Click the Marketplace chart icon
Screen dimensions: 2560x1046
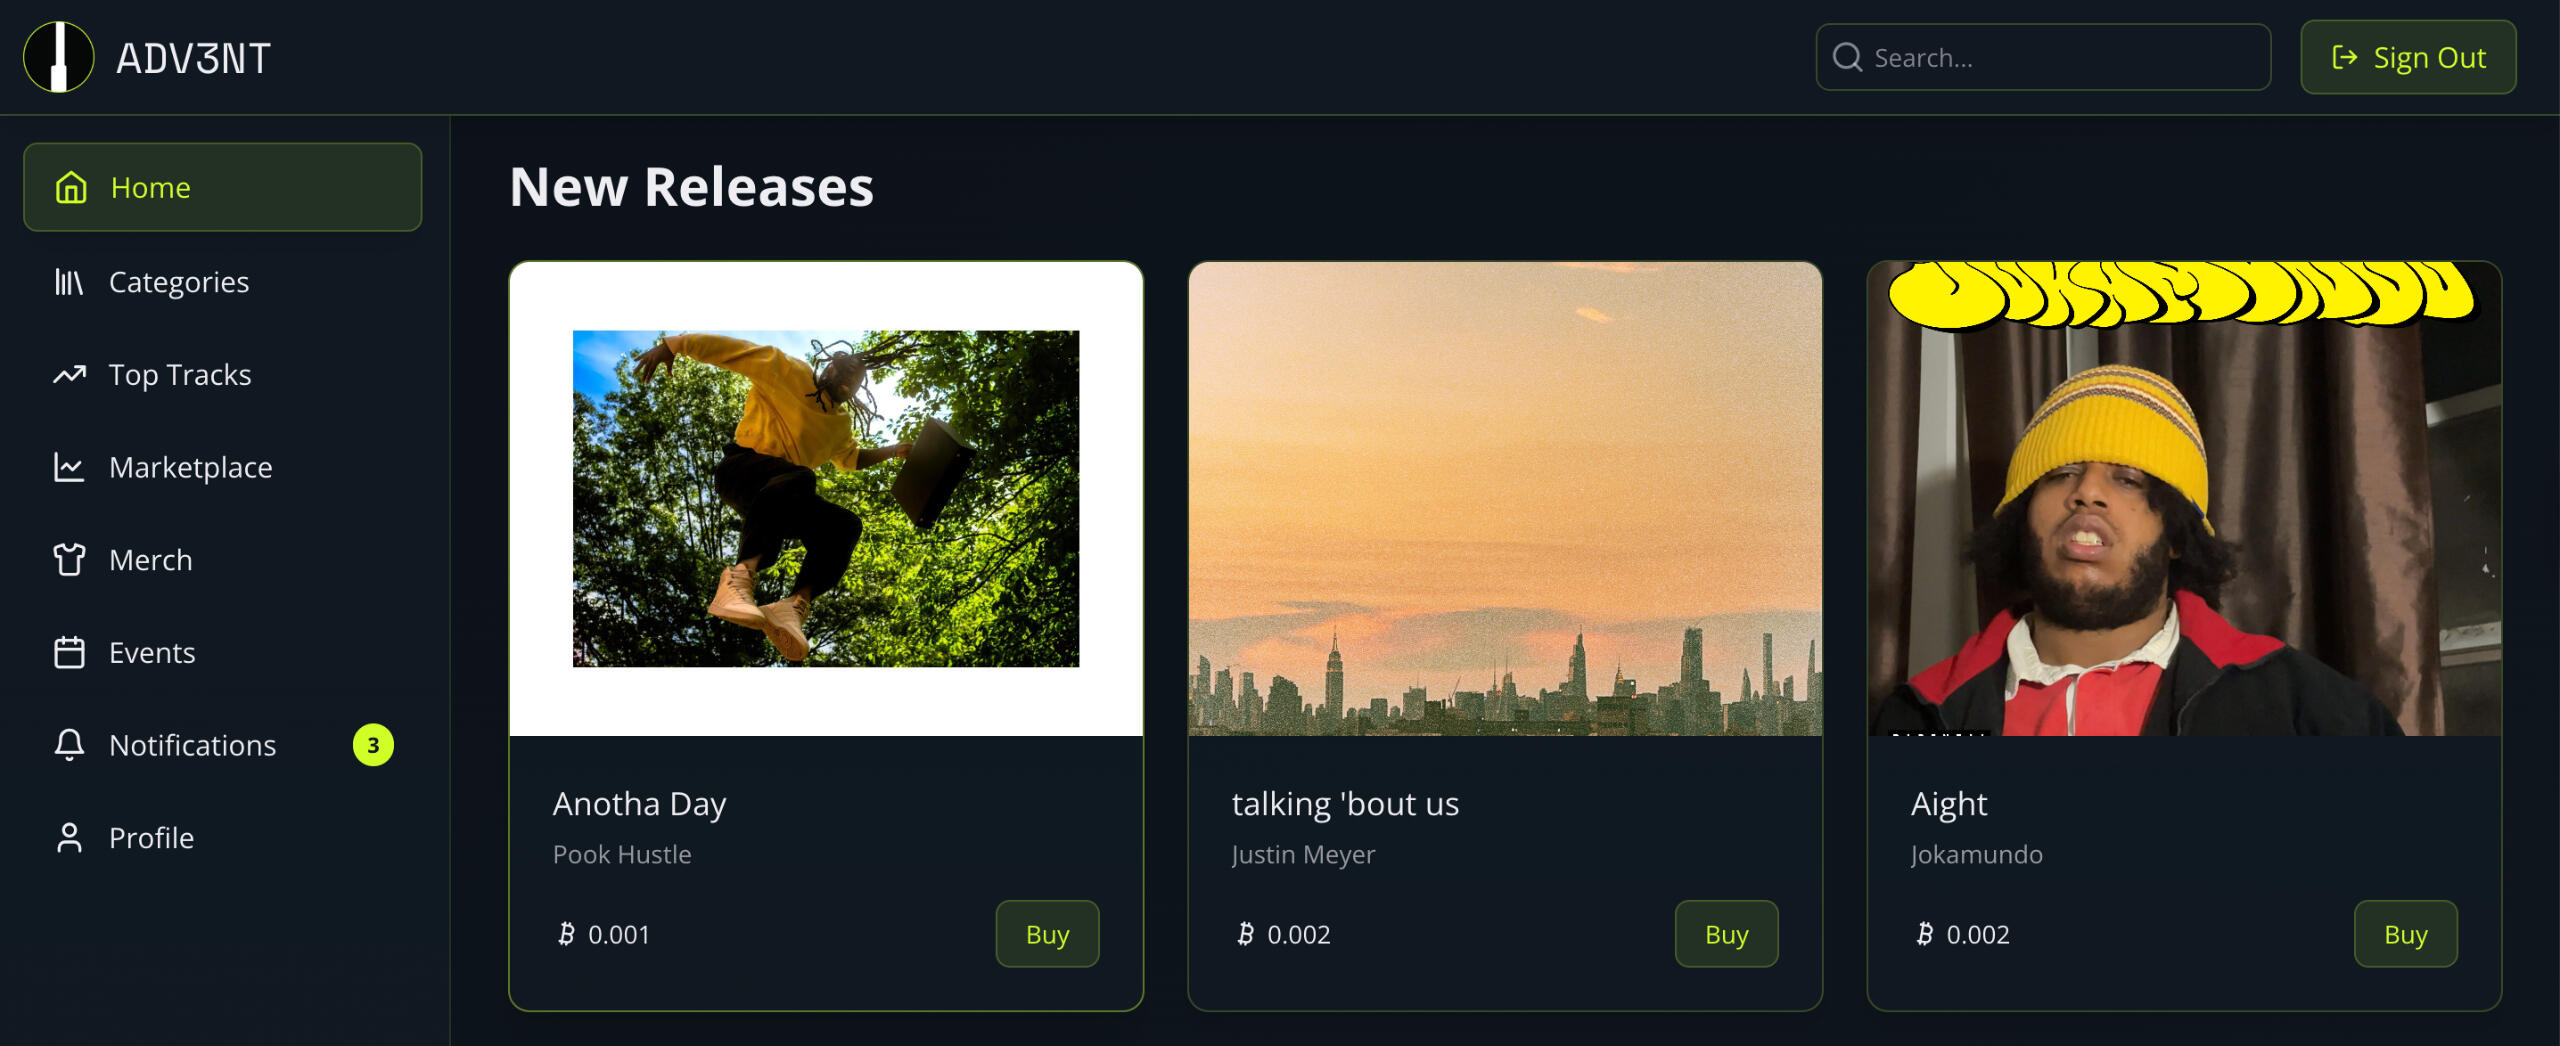(x=69, y=467)
